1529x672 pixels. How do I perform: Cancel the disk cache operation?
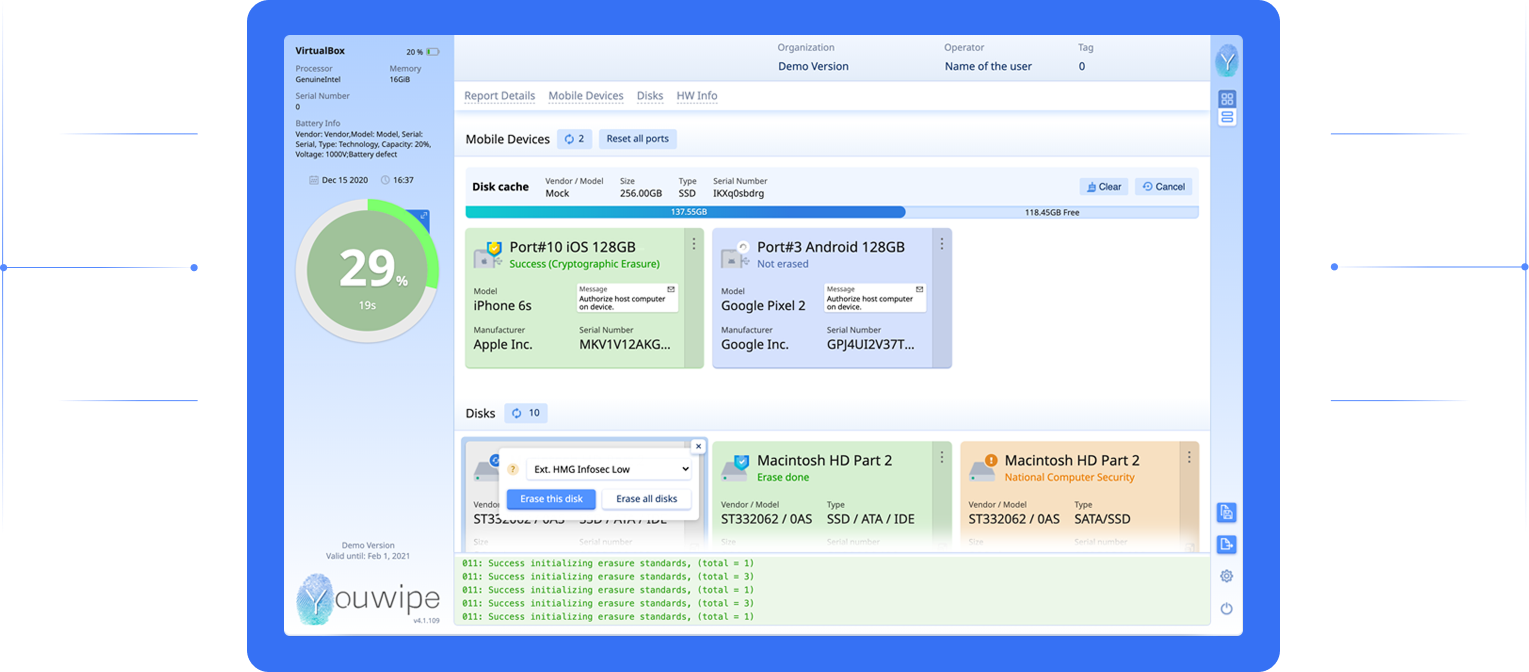1164,187
